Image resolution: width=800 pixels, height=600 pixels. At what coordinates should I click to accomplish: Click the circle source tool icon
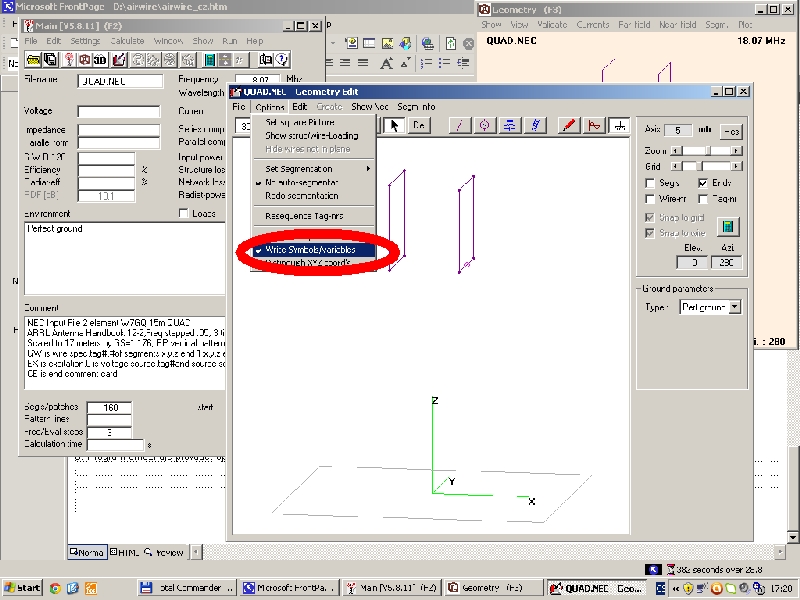(x=485, y=125)
